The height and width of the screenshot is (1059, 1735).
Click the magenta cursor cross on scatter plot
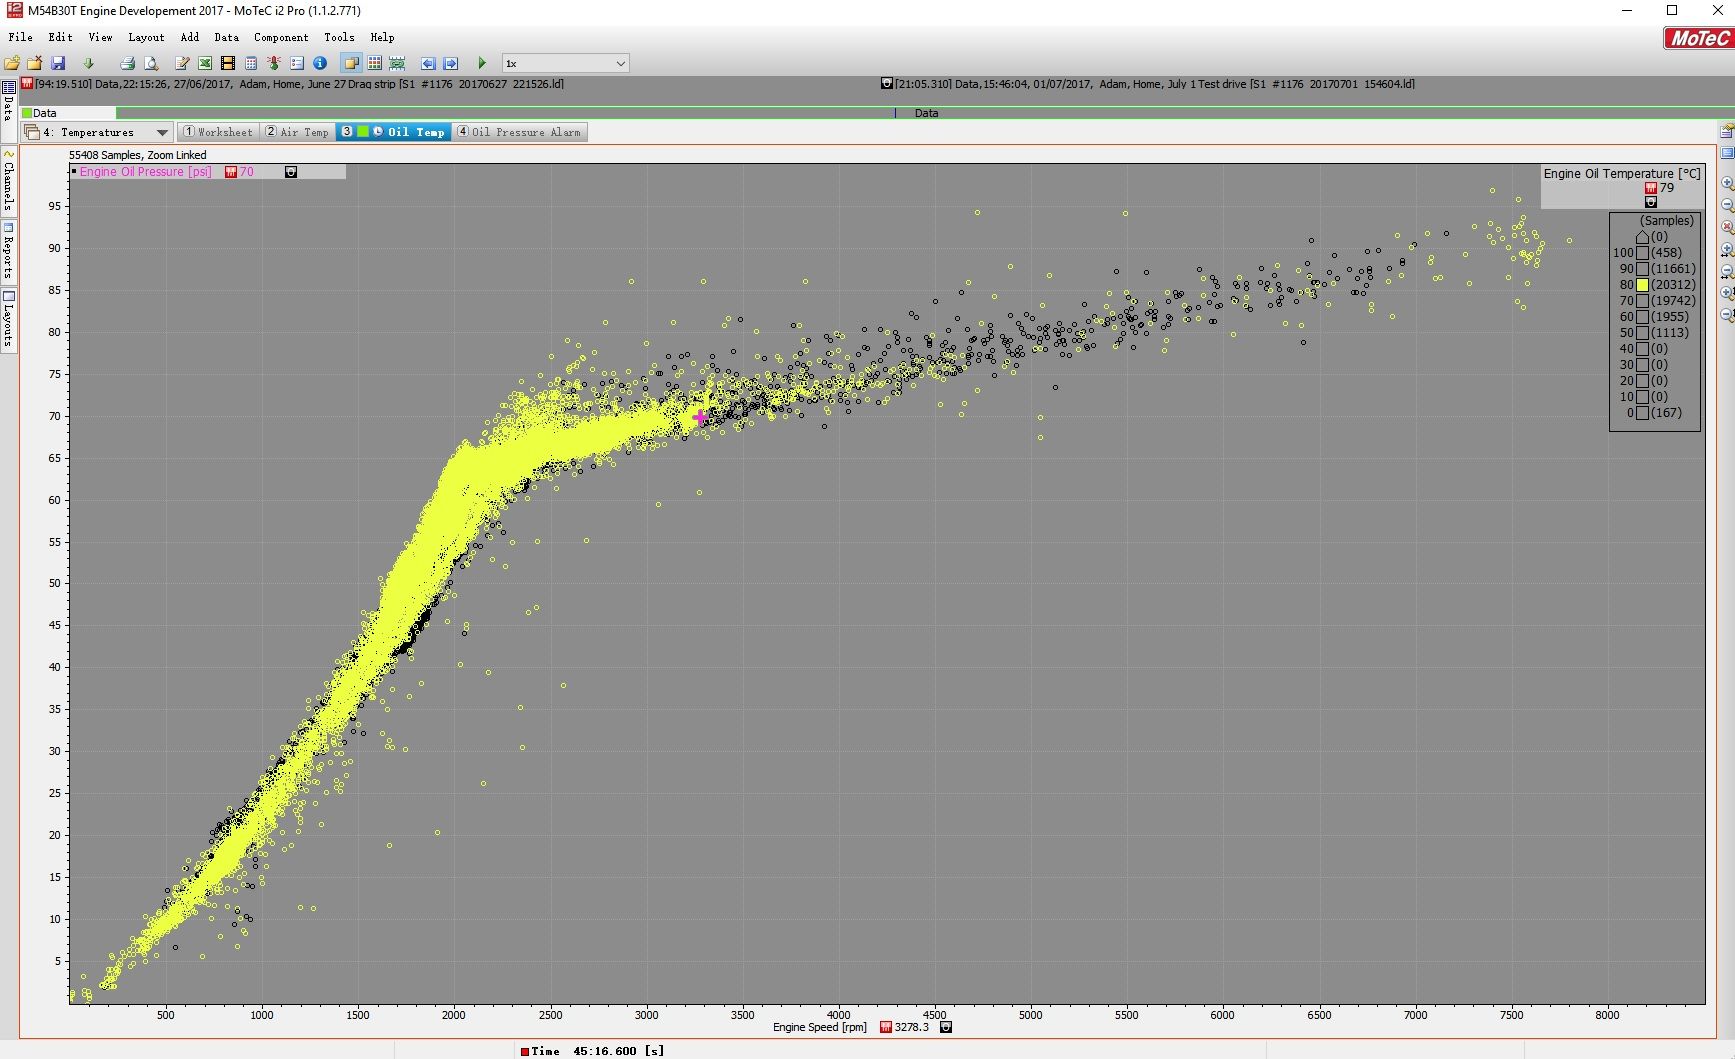coord(700,417)
